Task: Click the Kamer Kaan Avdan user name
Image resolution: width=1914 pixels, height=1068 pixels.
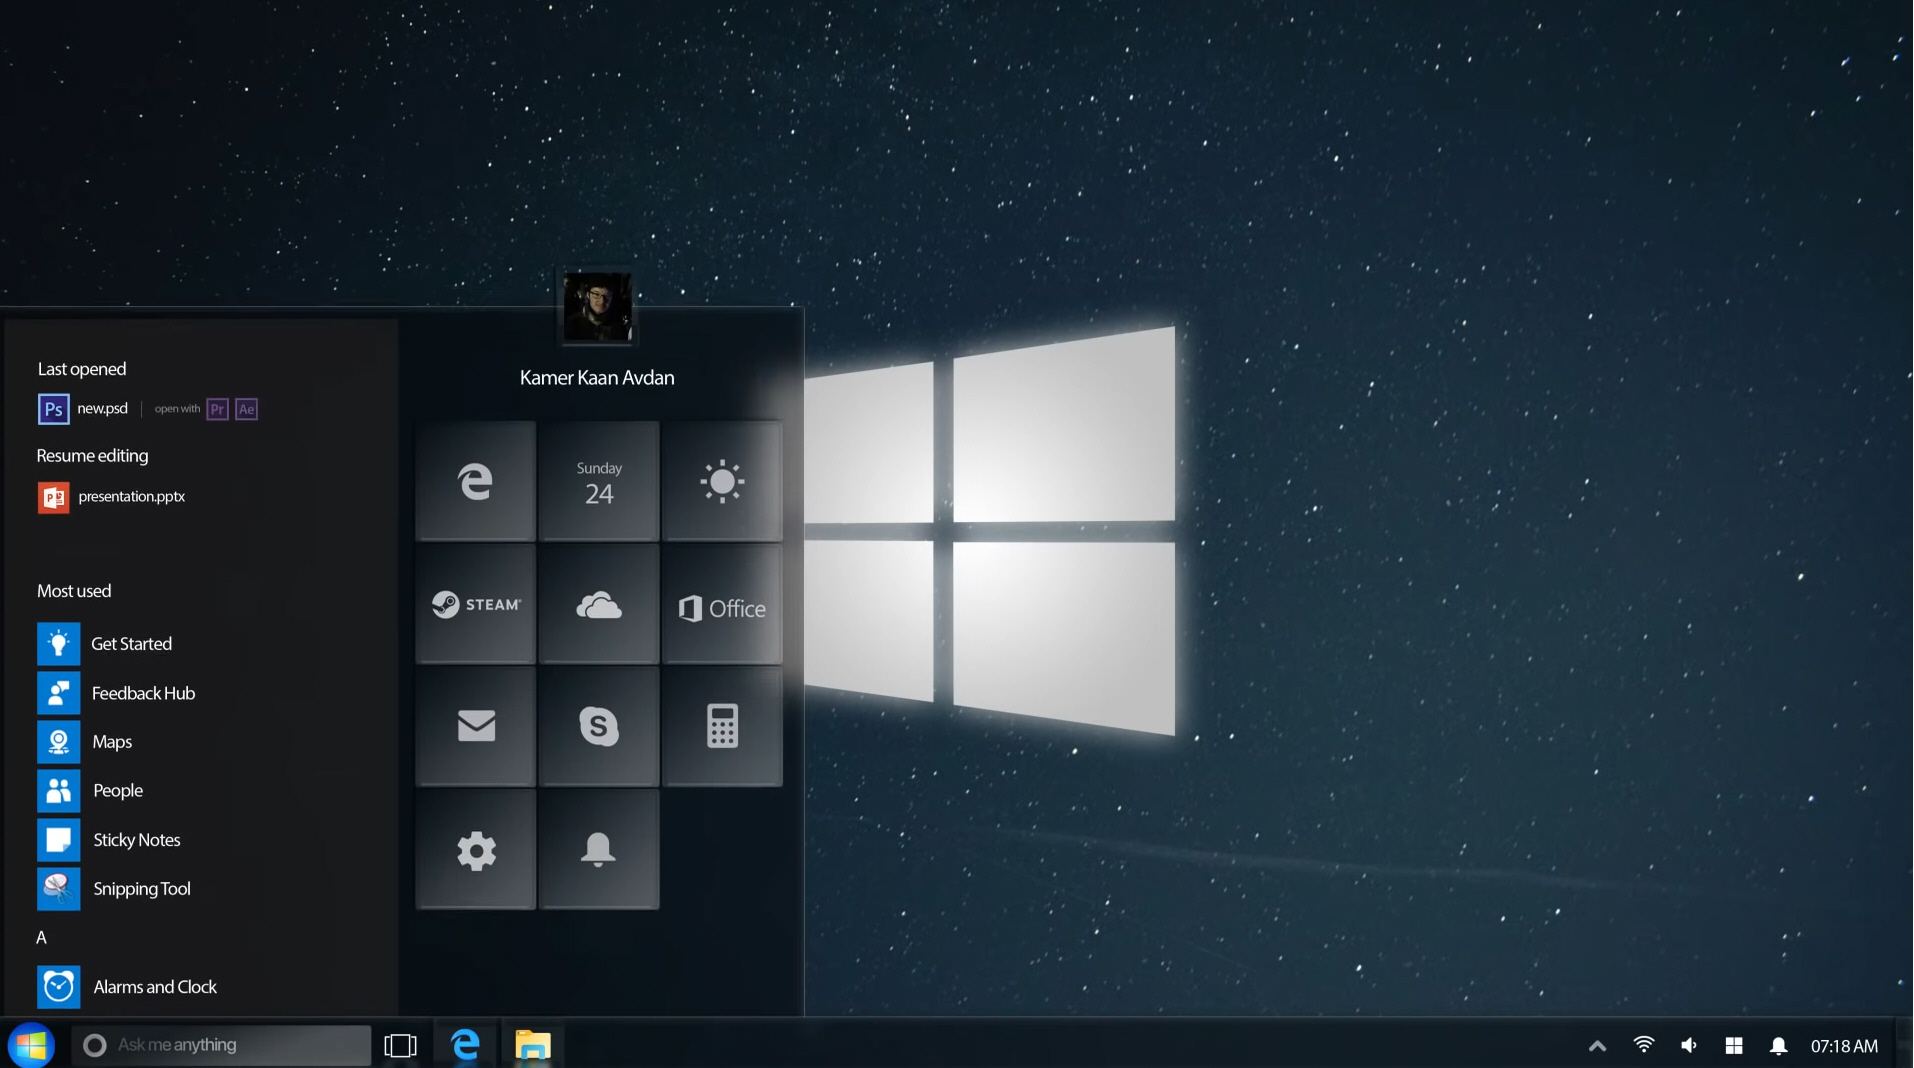Action: 597,378
